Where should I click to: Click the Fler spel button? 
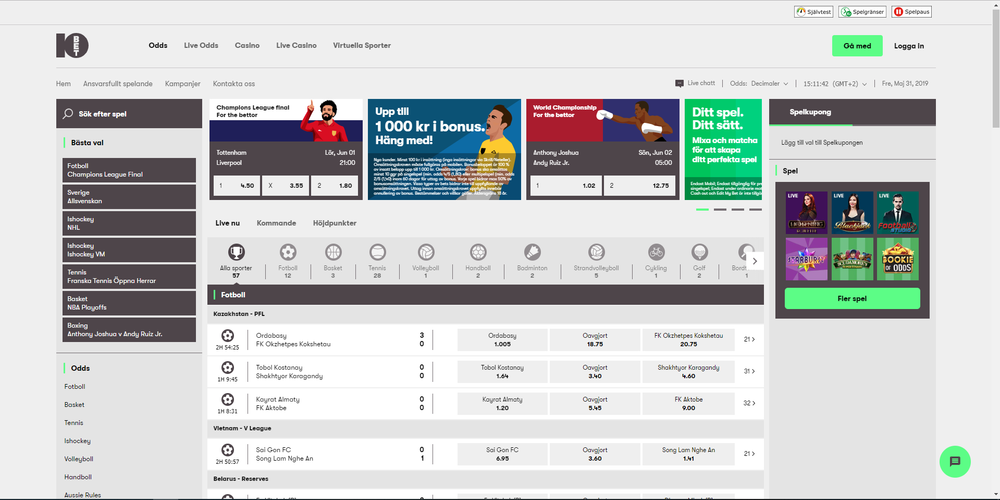[852, 298]
